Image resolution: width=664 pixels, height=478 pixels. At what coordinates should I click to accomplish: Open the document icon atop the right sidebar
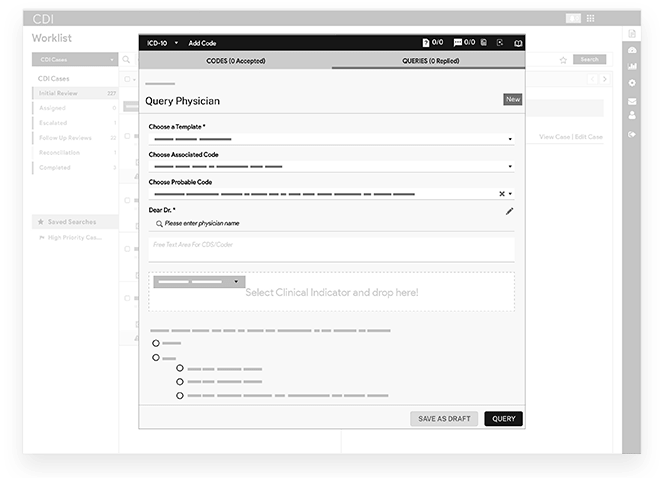(x=632, y=33)
